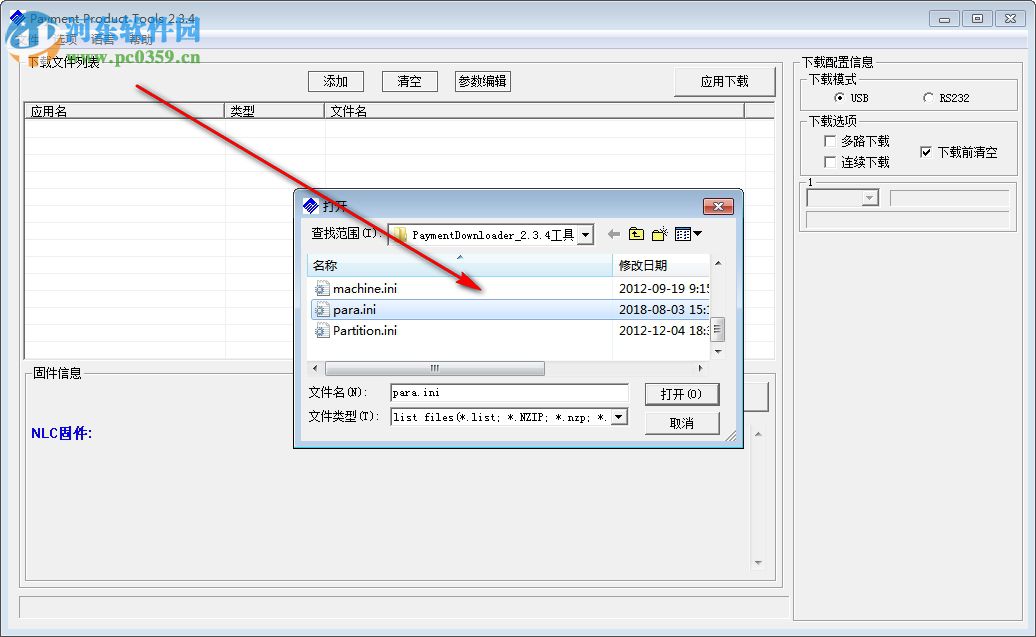Viewport: 1036px width, 637px height.
Task: Click the 参数编辑 button
Action: coord(484,81)
